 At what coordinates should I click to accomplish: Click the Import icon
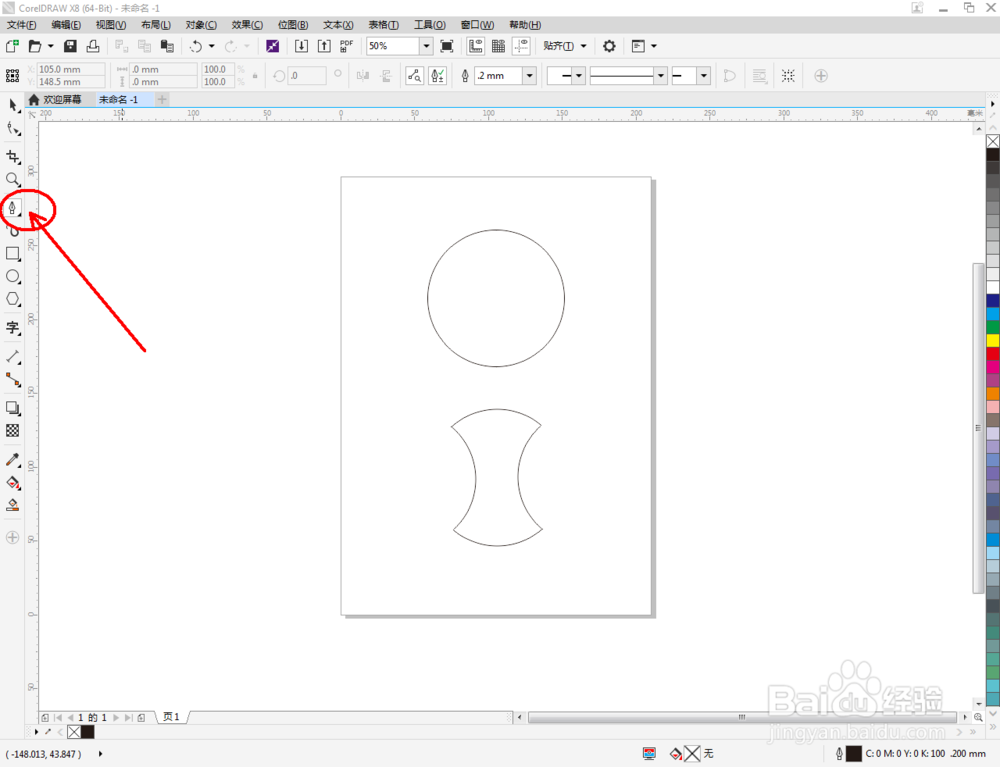301,46
